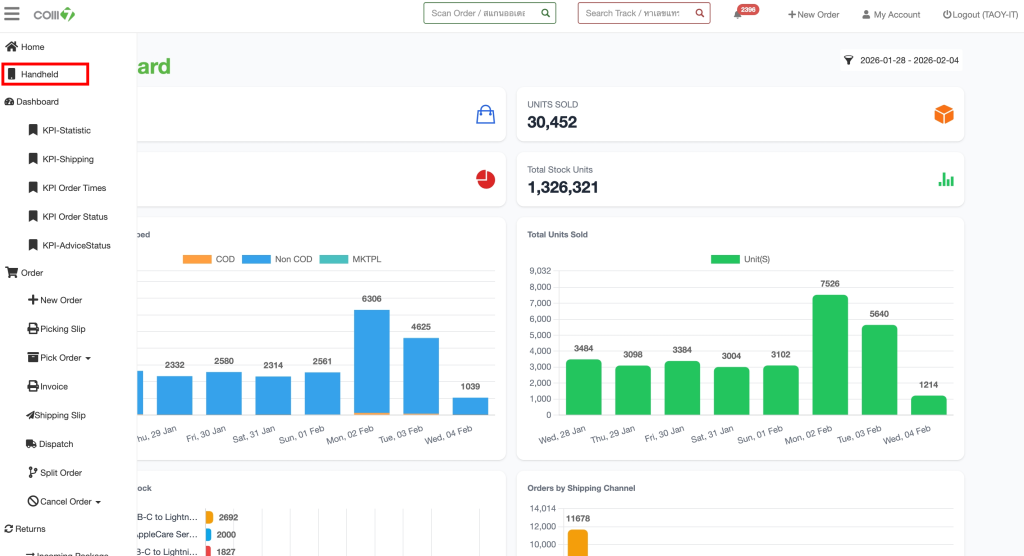Open the notifications bell icon
This screenshot has width=1024, height=556.
738,15
